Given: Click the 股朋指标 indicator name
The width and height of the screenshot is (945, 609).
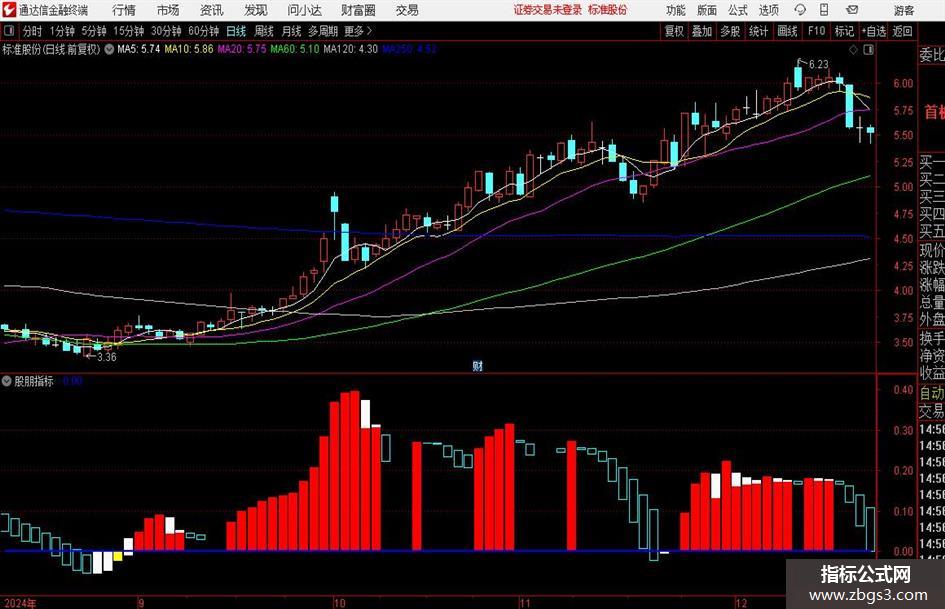Looking at the screenshot, I should tap(34, 381).
